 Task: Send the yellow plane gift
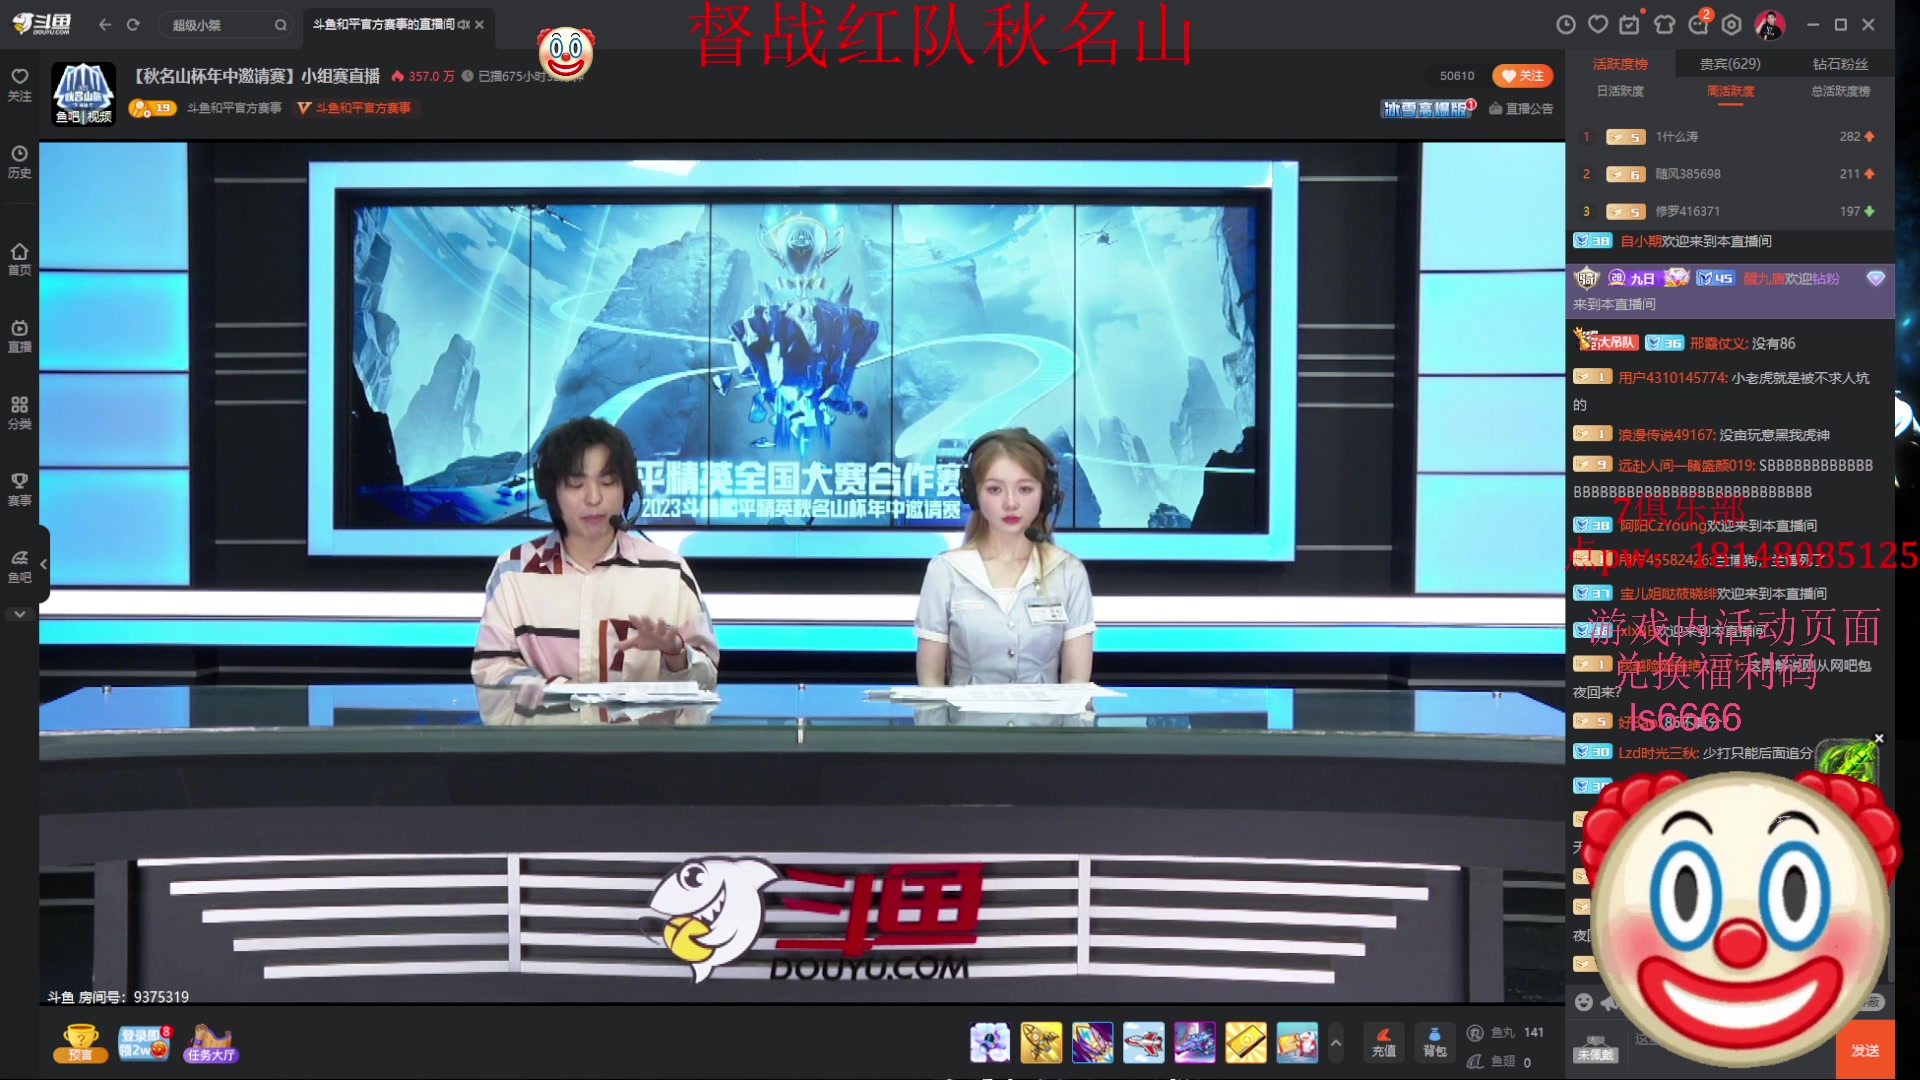[x=1041, y=1043]
